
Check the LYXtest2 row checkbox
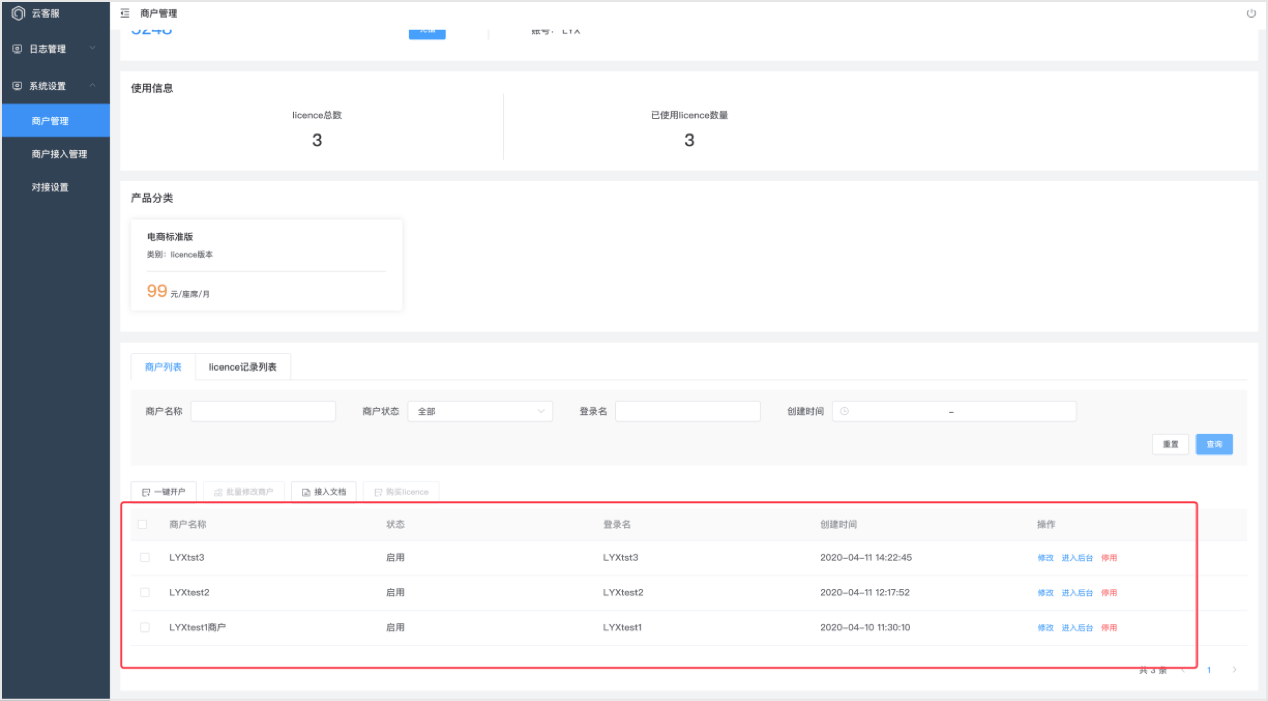click(144, 592)
